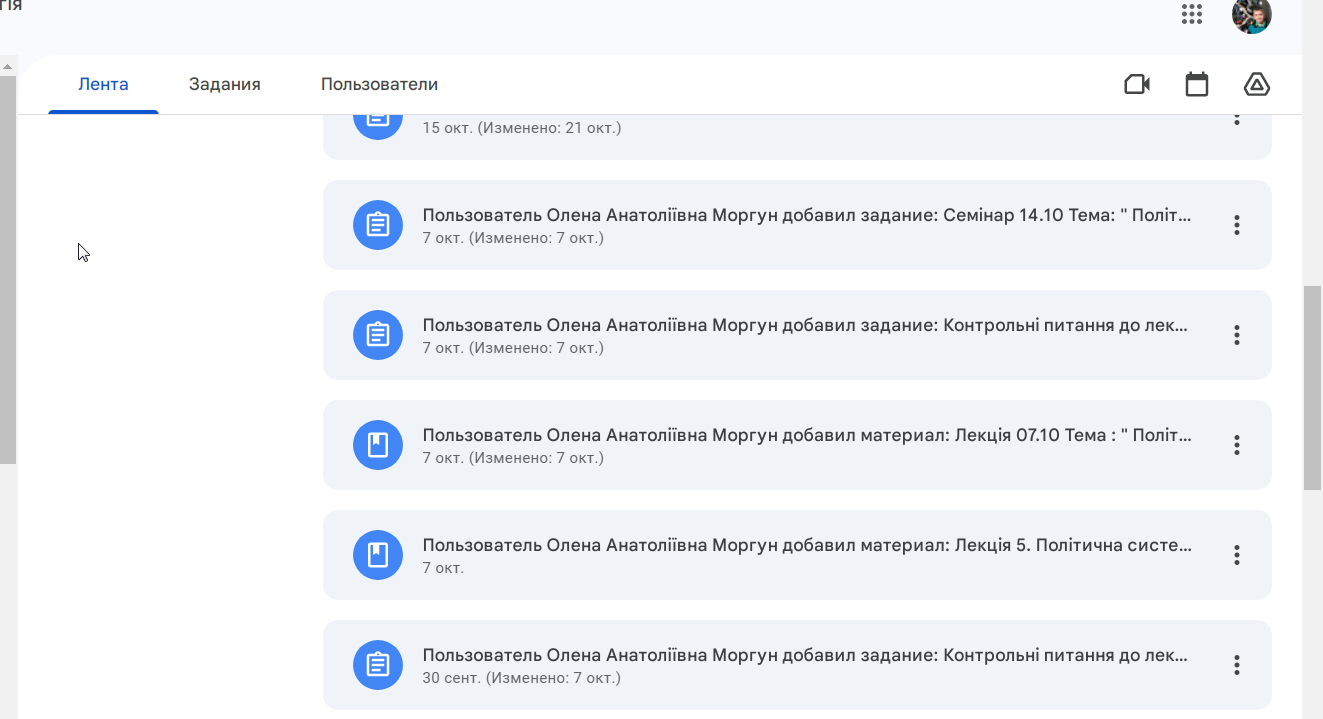Viewport: 1323px width, 719px height.
Task: Open the class Google Calendar
Action: [1197, 84]
